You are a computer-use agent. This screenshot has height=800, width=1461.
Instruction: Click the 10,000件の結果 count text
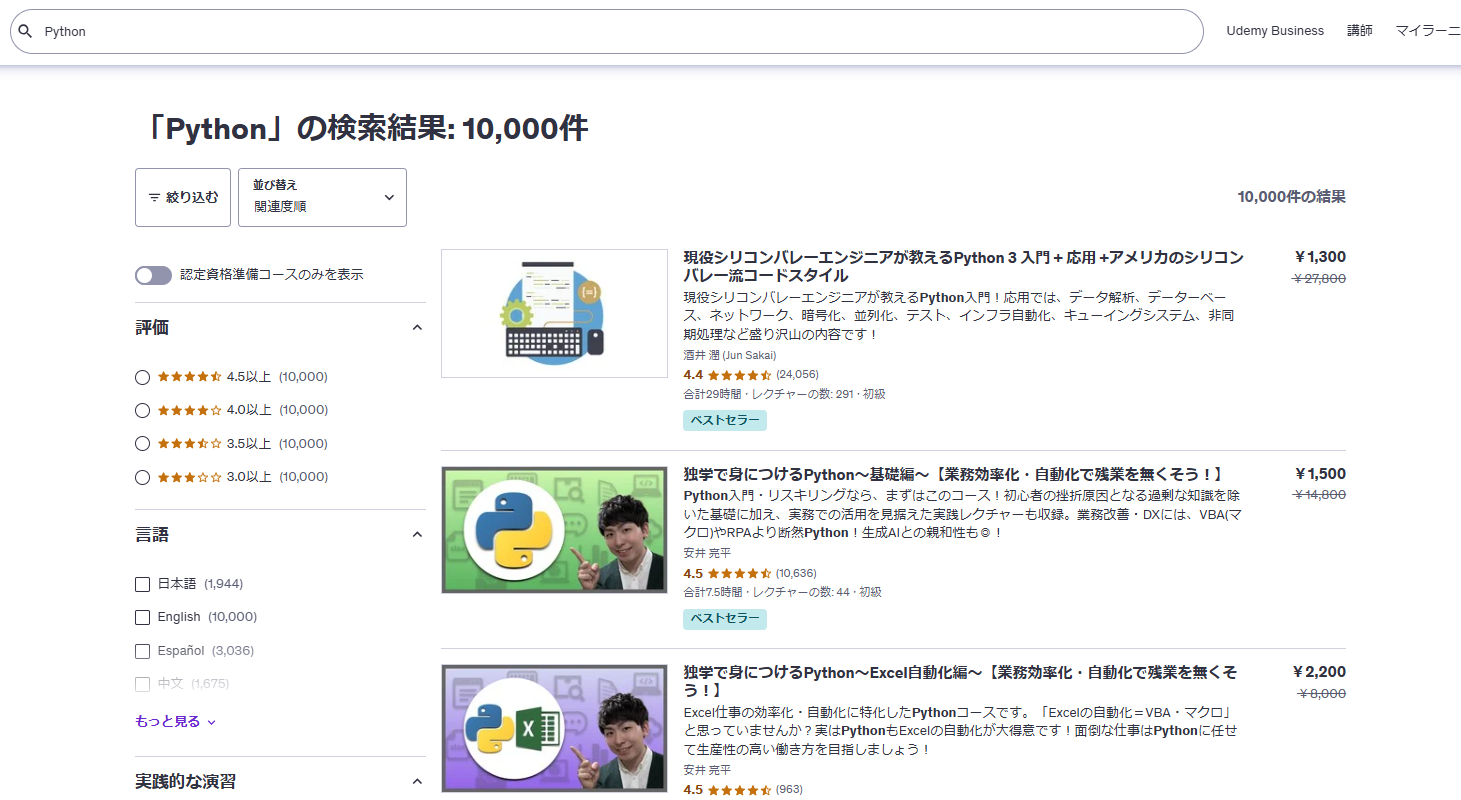coord(1291,197)
